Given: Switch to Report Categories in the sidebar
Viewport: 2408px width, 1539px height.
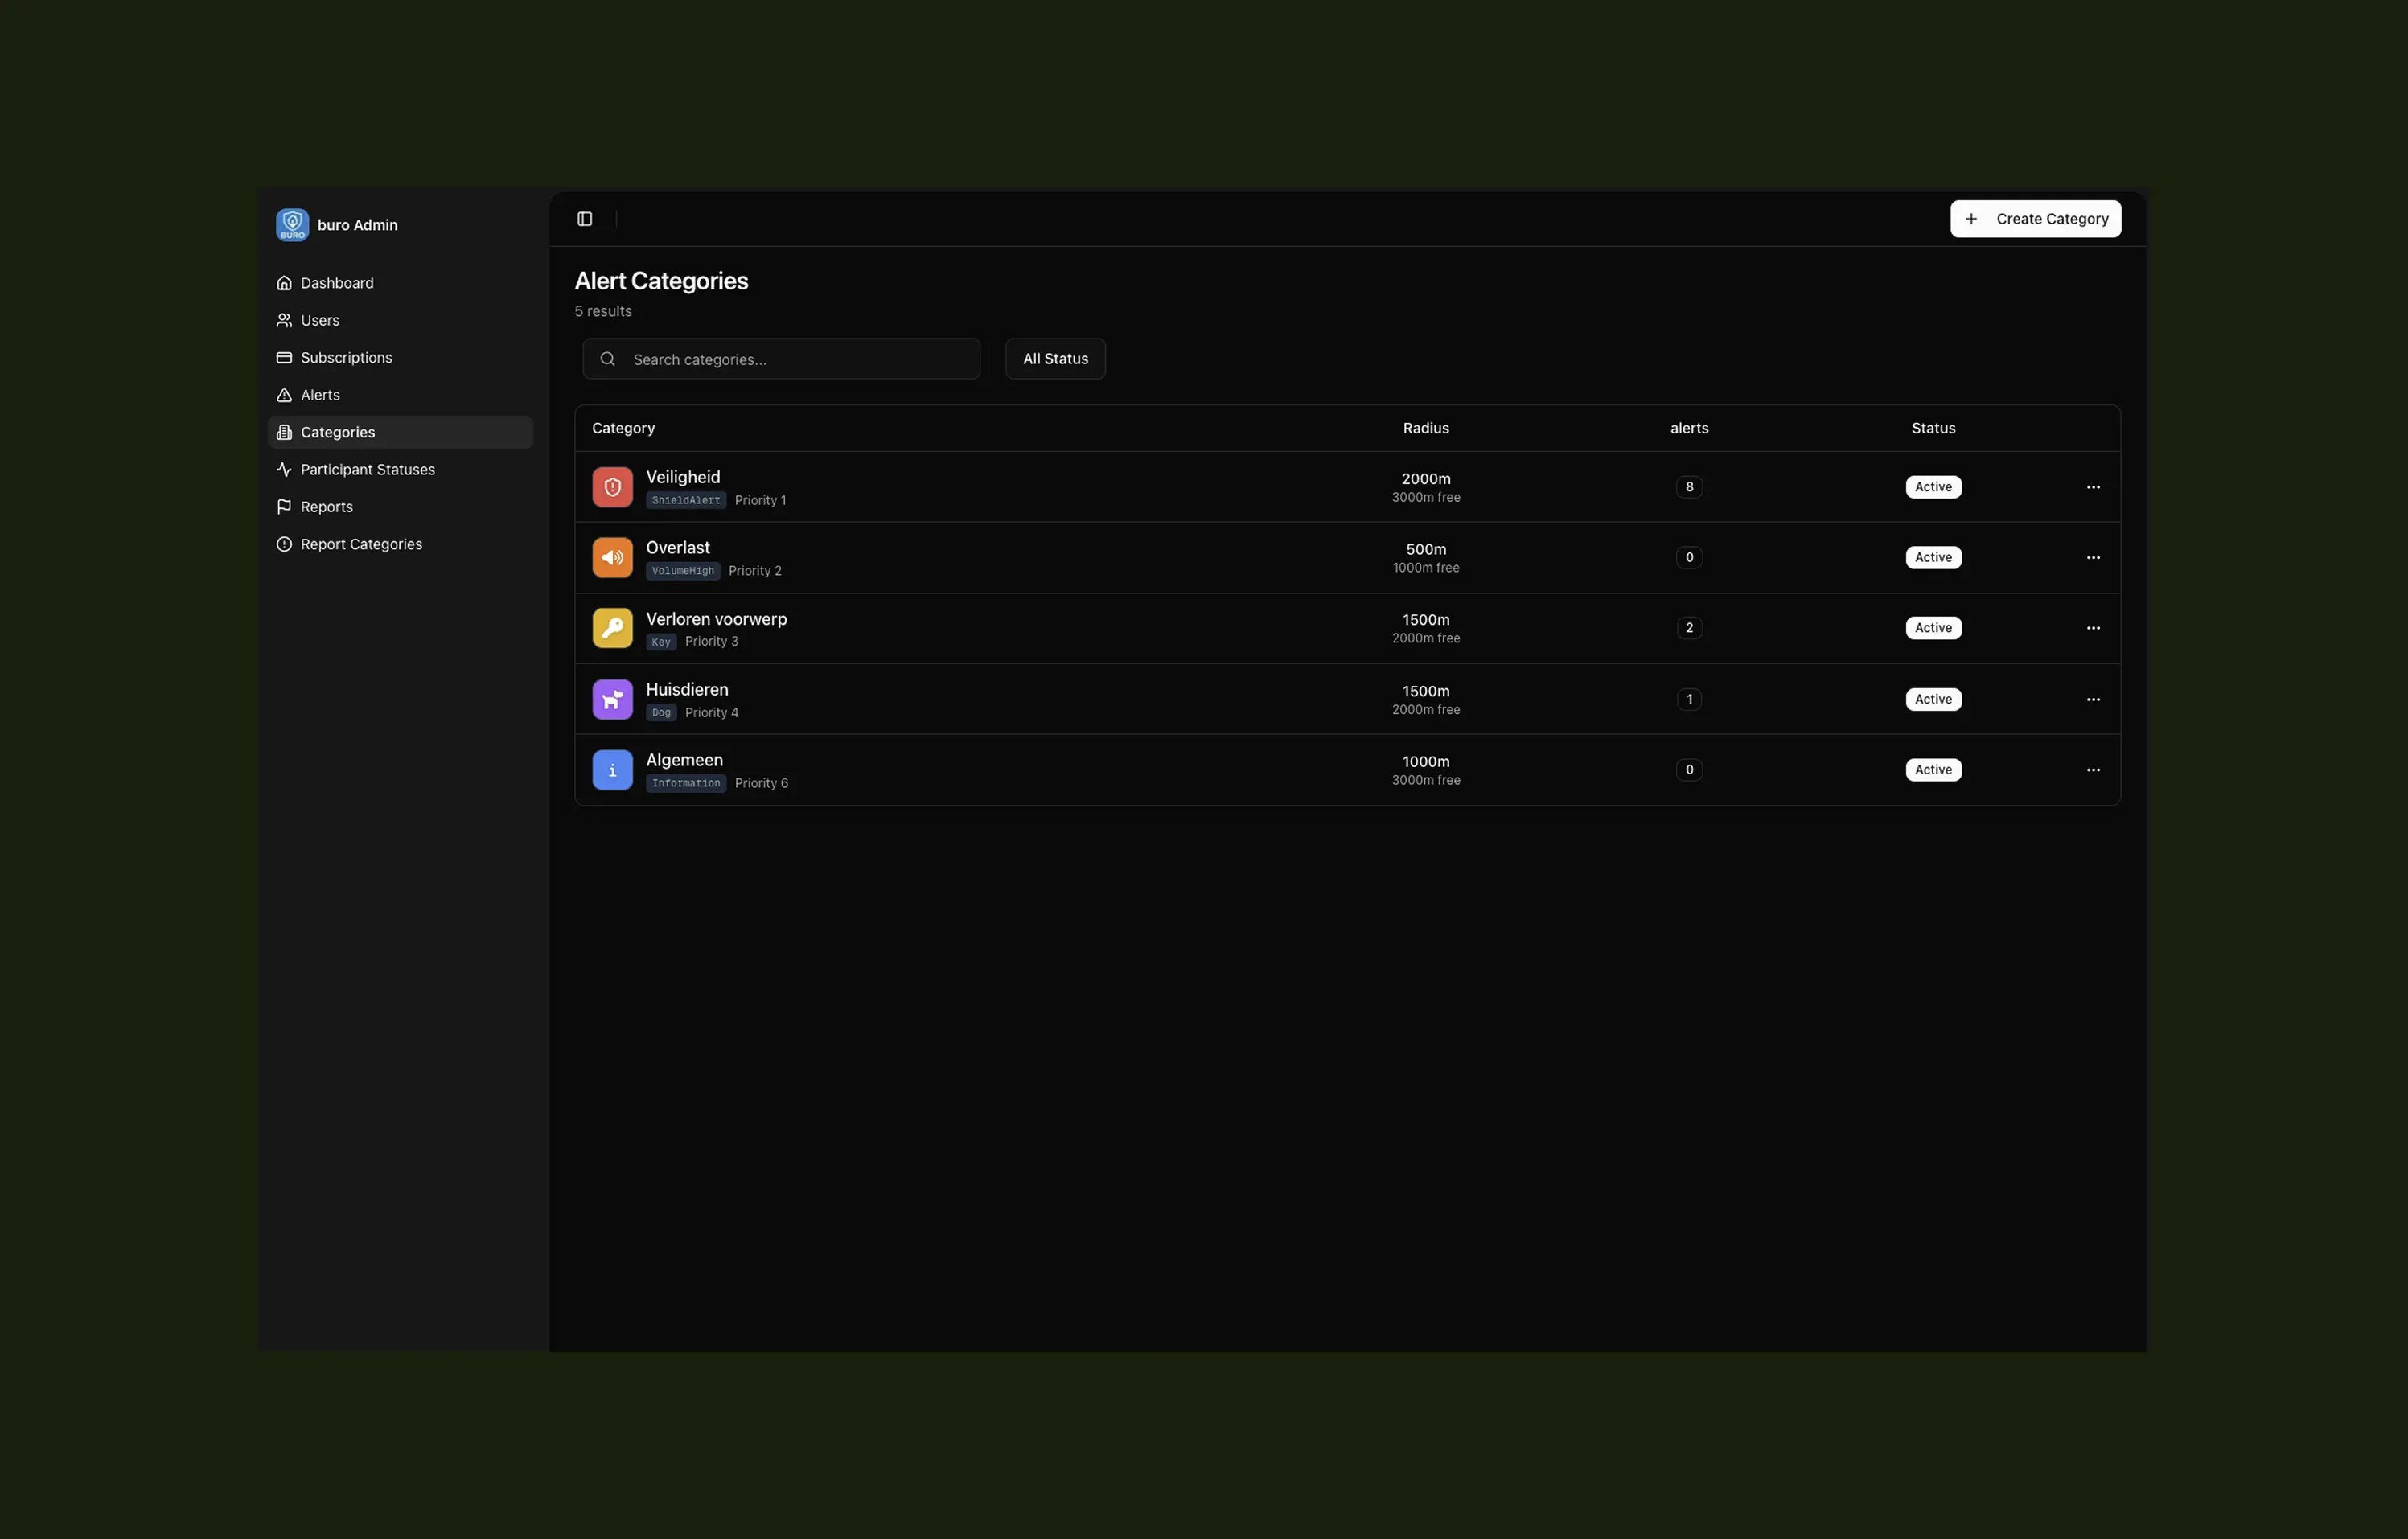Looking at the screenshot, I should (361, 543).
